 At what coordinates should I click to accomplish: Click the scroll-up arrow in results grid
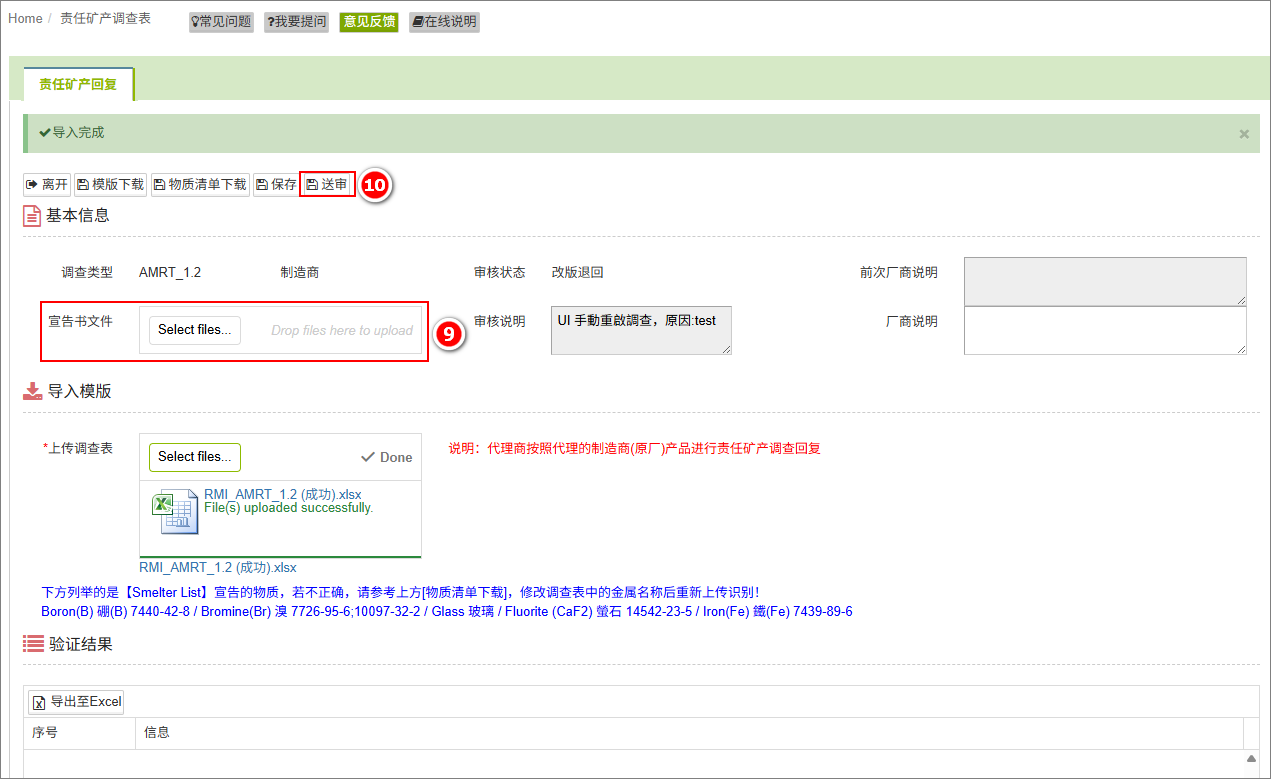click(x=1250, y=759)
